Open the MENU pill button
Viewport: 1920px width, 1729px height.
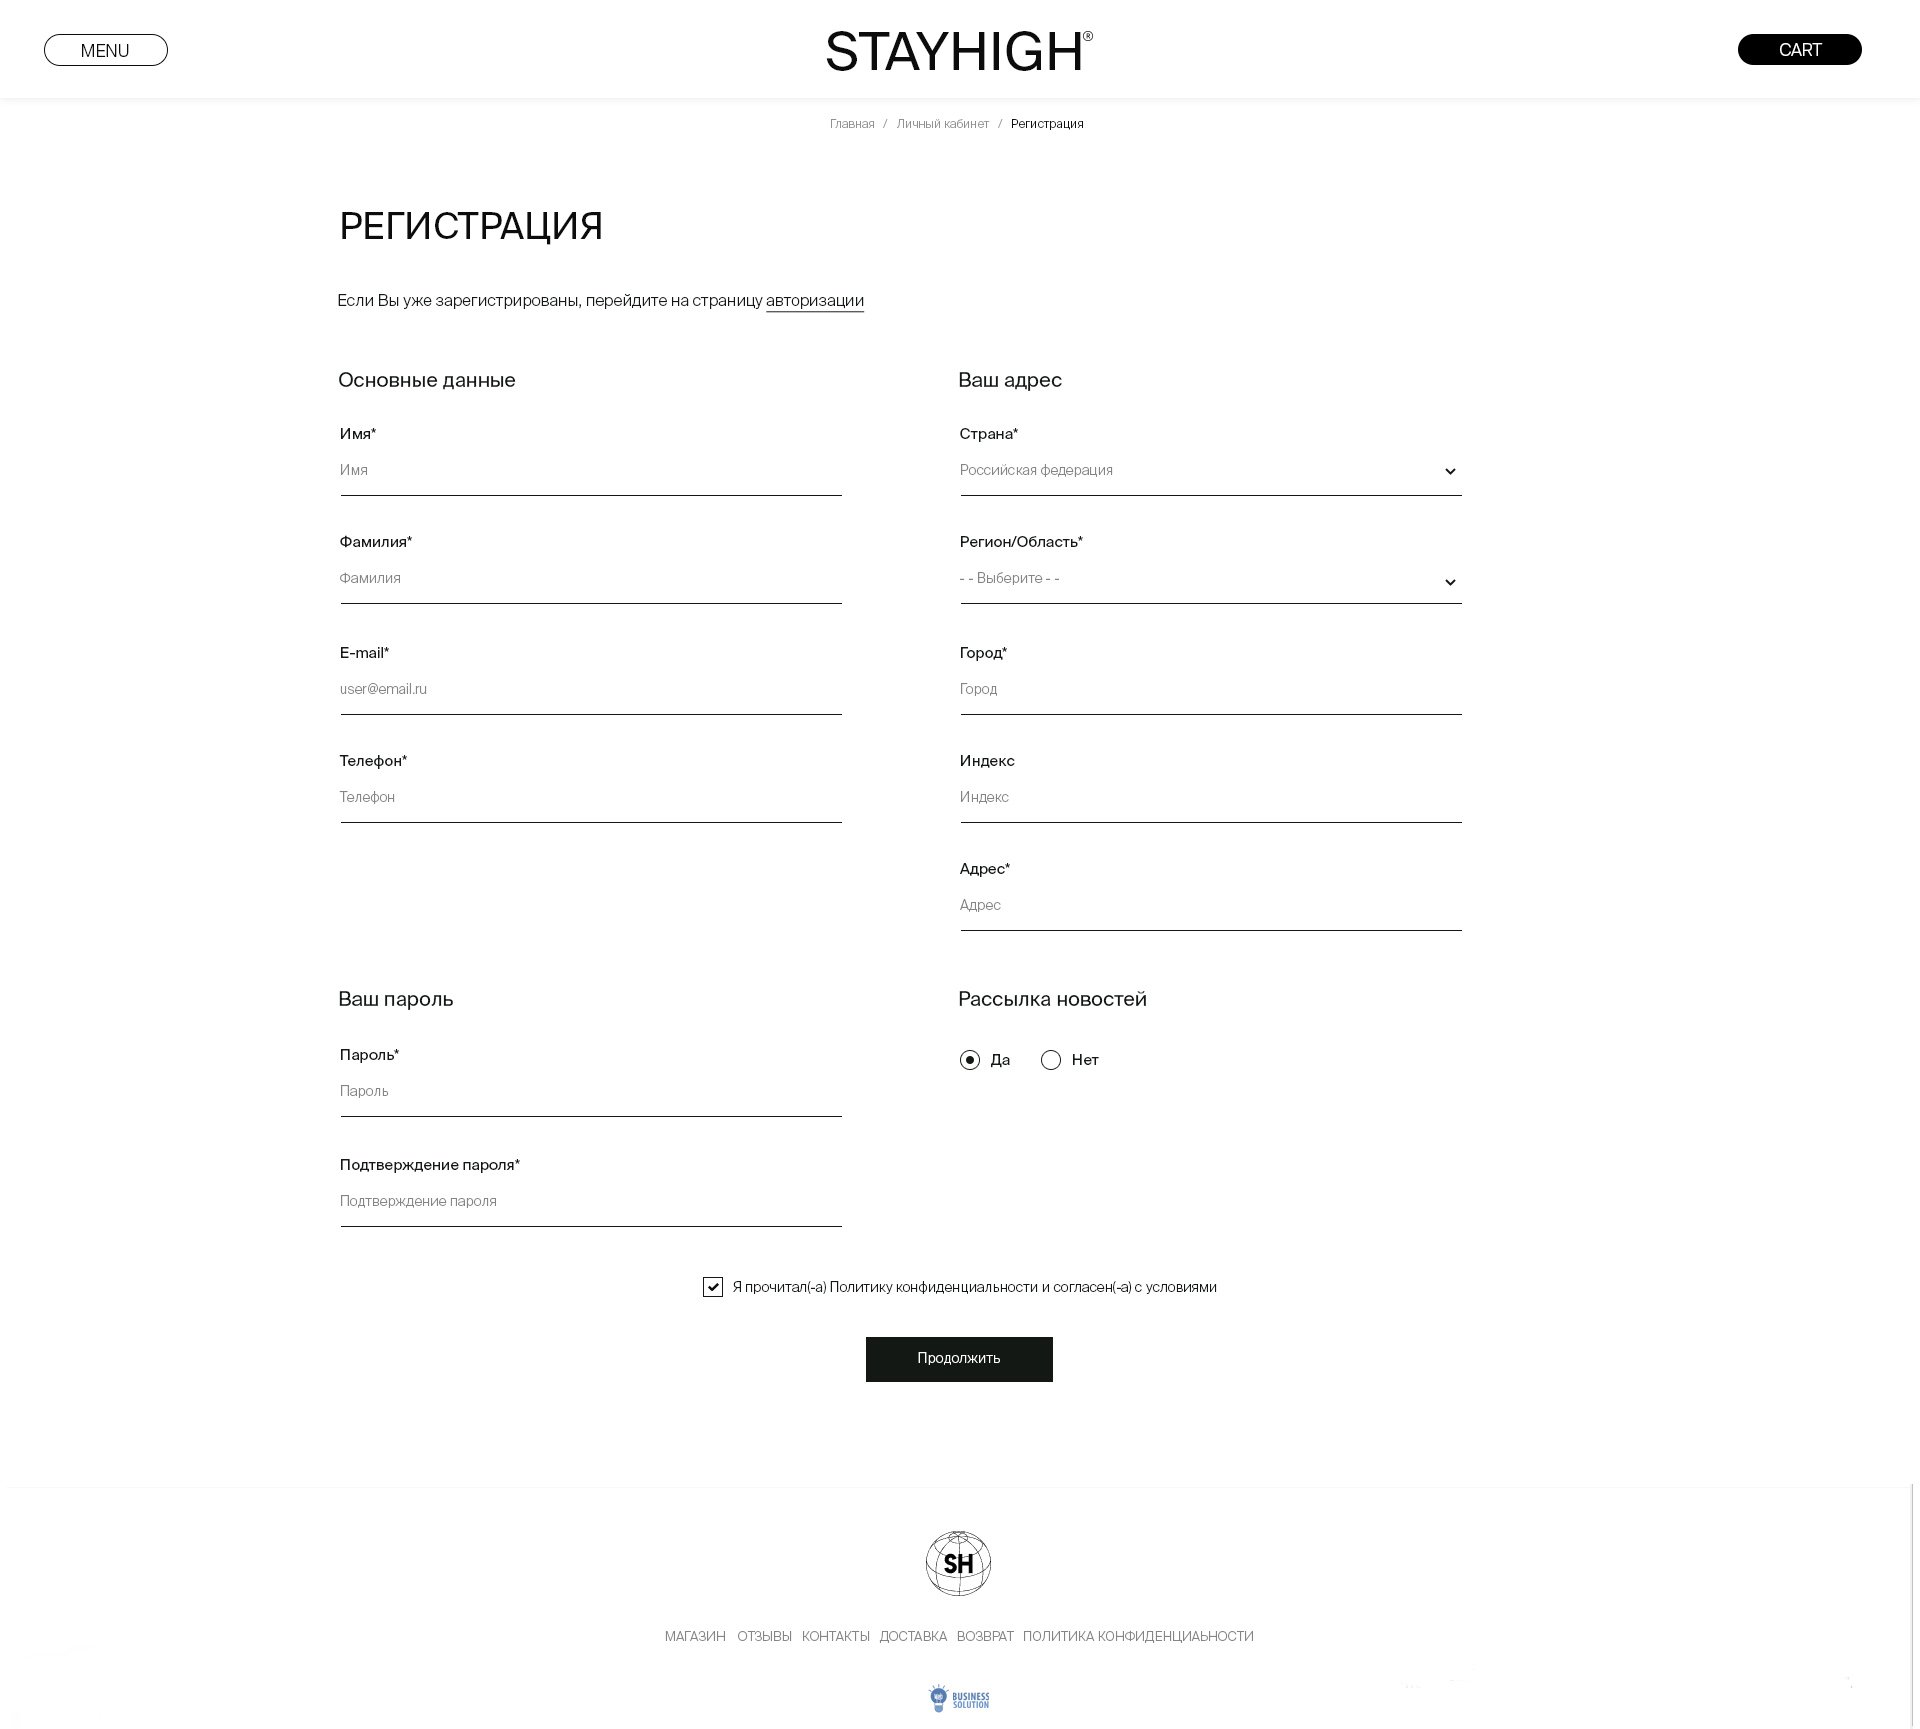click(106, 50)
